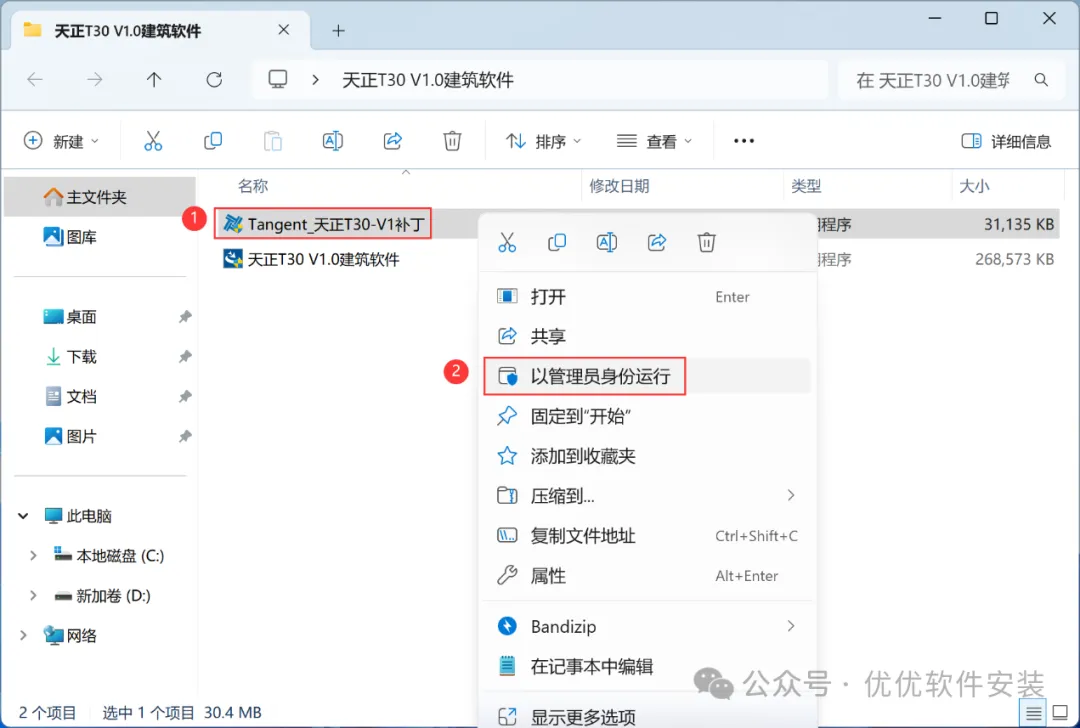The width and height of the screenshot is (1080, 728).
Task: Open the Bandizip submenu
Action: (x=647, y=626)
